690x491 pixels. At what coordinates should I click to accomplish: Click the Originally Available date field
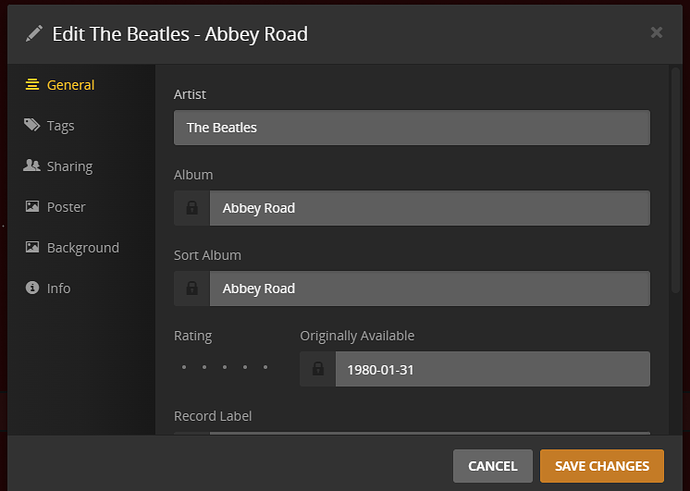492,369
